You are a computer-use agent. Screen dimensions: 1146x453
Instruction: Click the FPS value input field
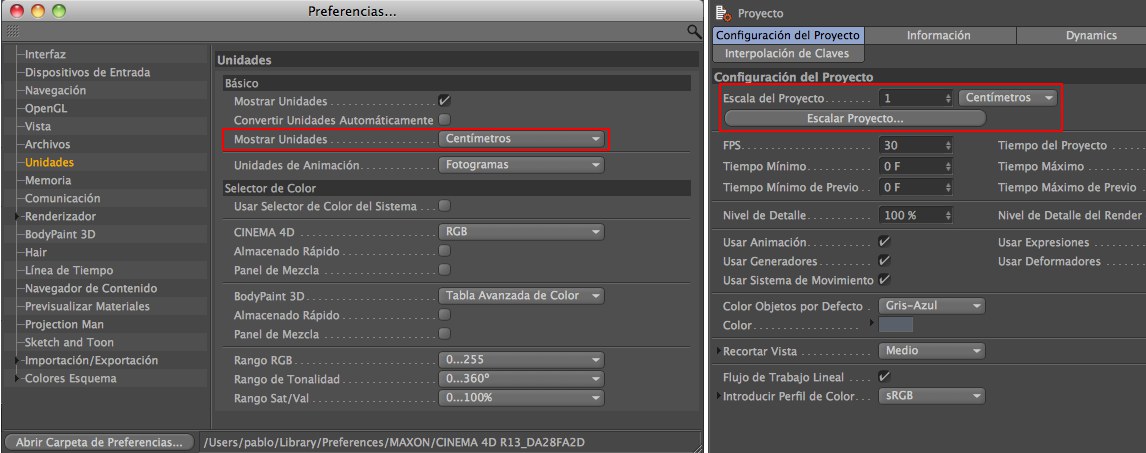pyautogui.click(x=910, y=146)
